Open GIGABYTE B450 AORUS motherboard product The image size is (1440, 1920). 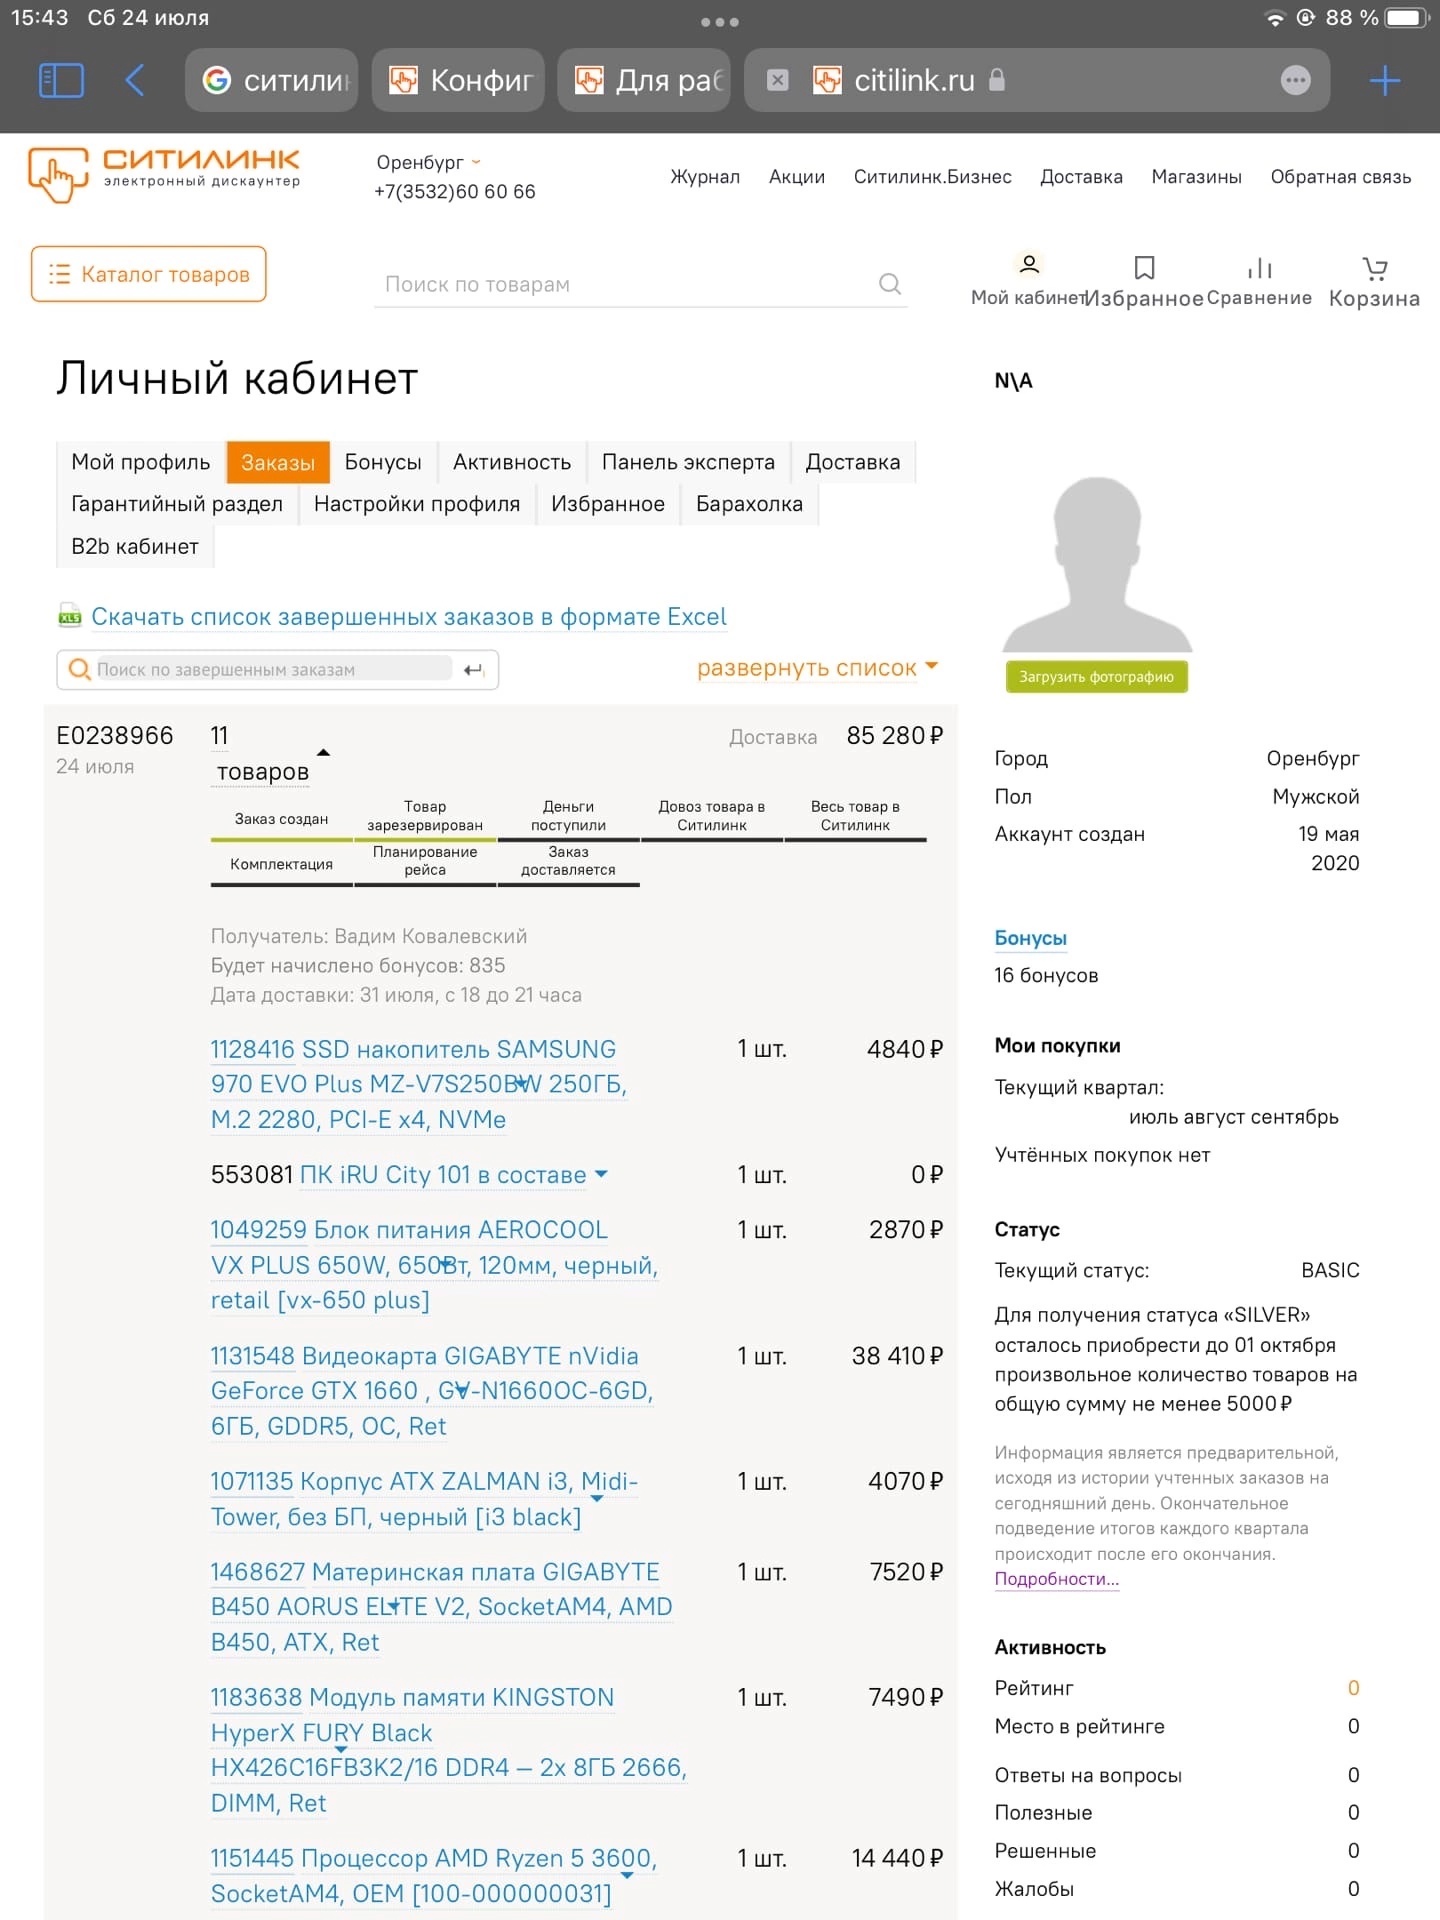point(441,1607)
